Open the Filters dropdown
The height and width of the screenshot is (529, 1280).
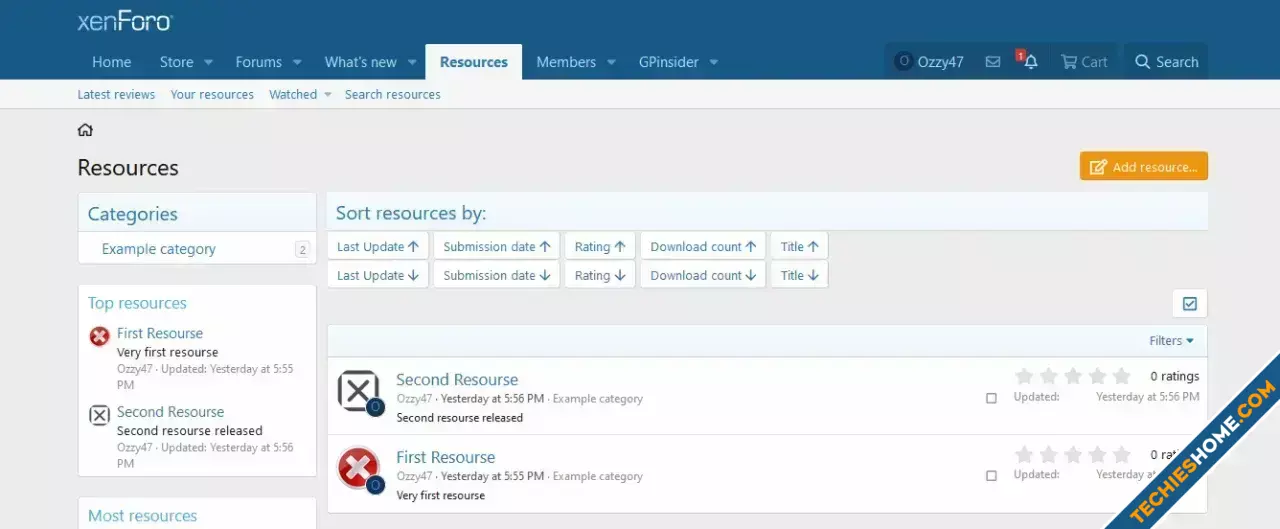tap(1172, 341)
